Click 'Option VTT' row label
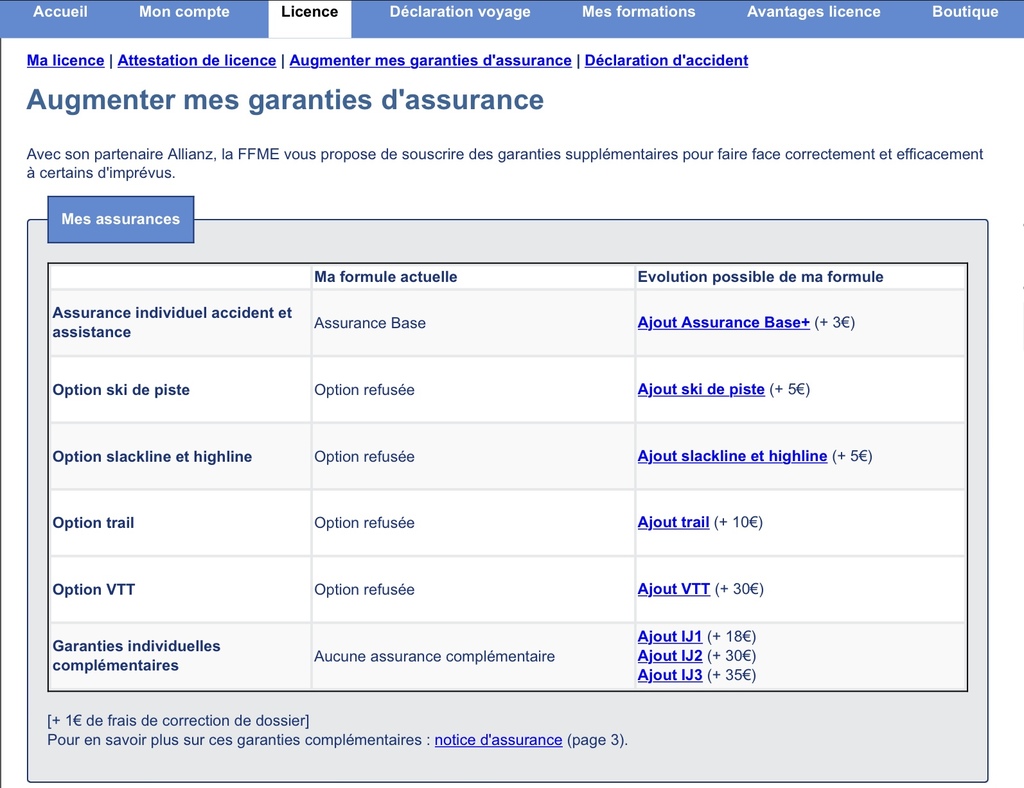 93,590
